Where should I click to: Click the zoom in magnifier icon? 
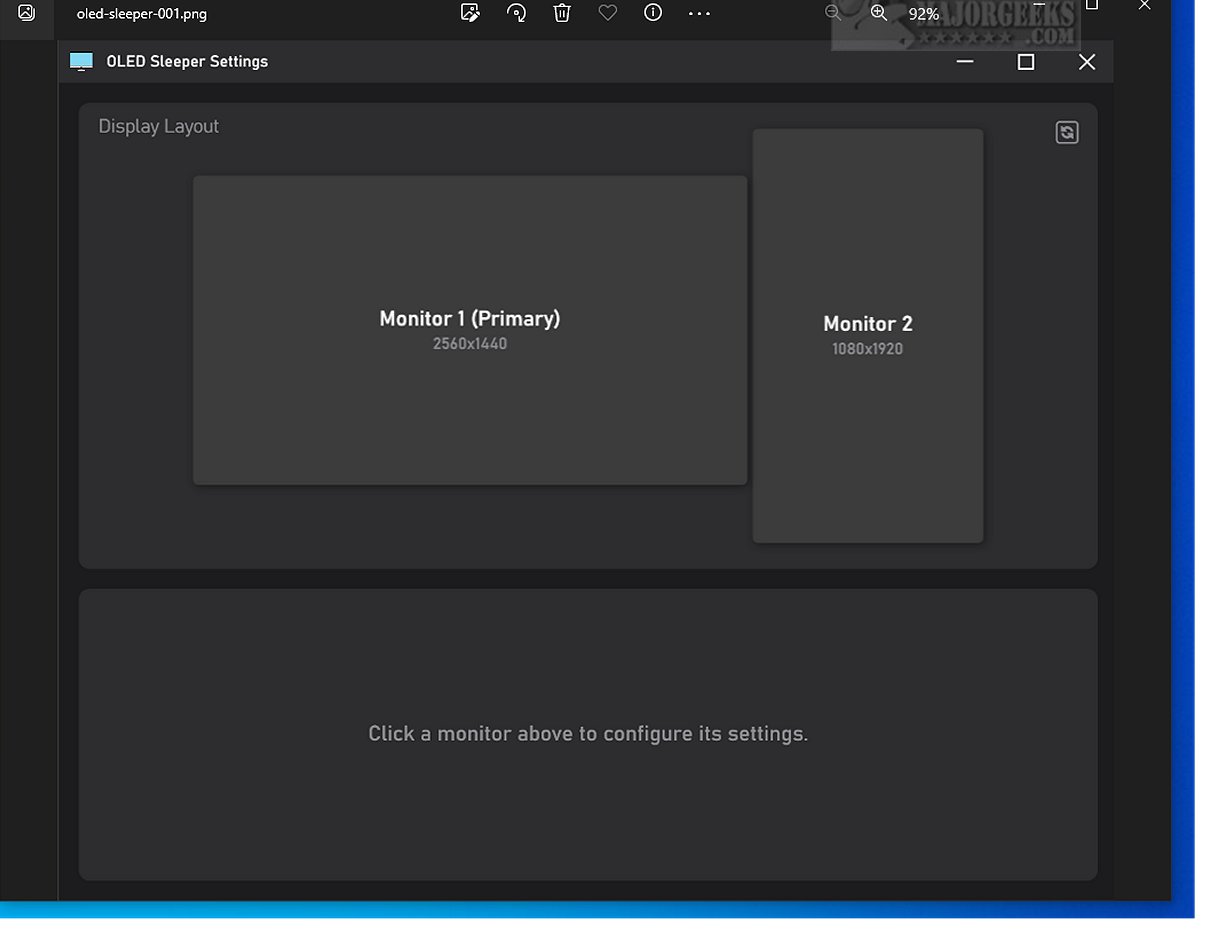[879, 13]
